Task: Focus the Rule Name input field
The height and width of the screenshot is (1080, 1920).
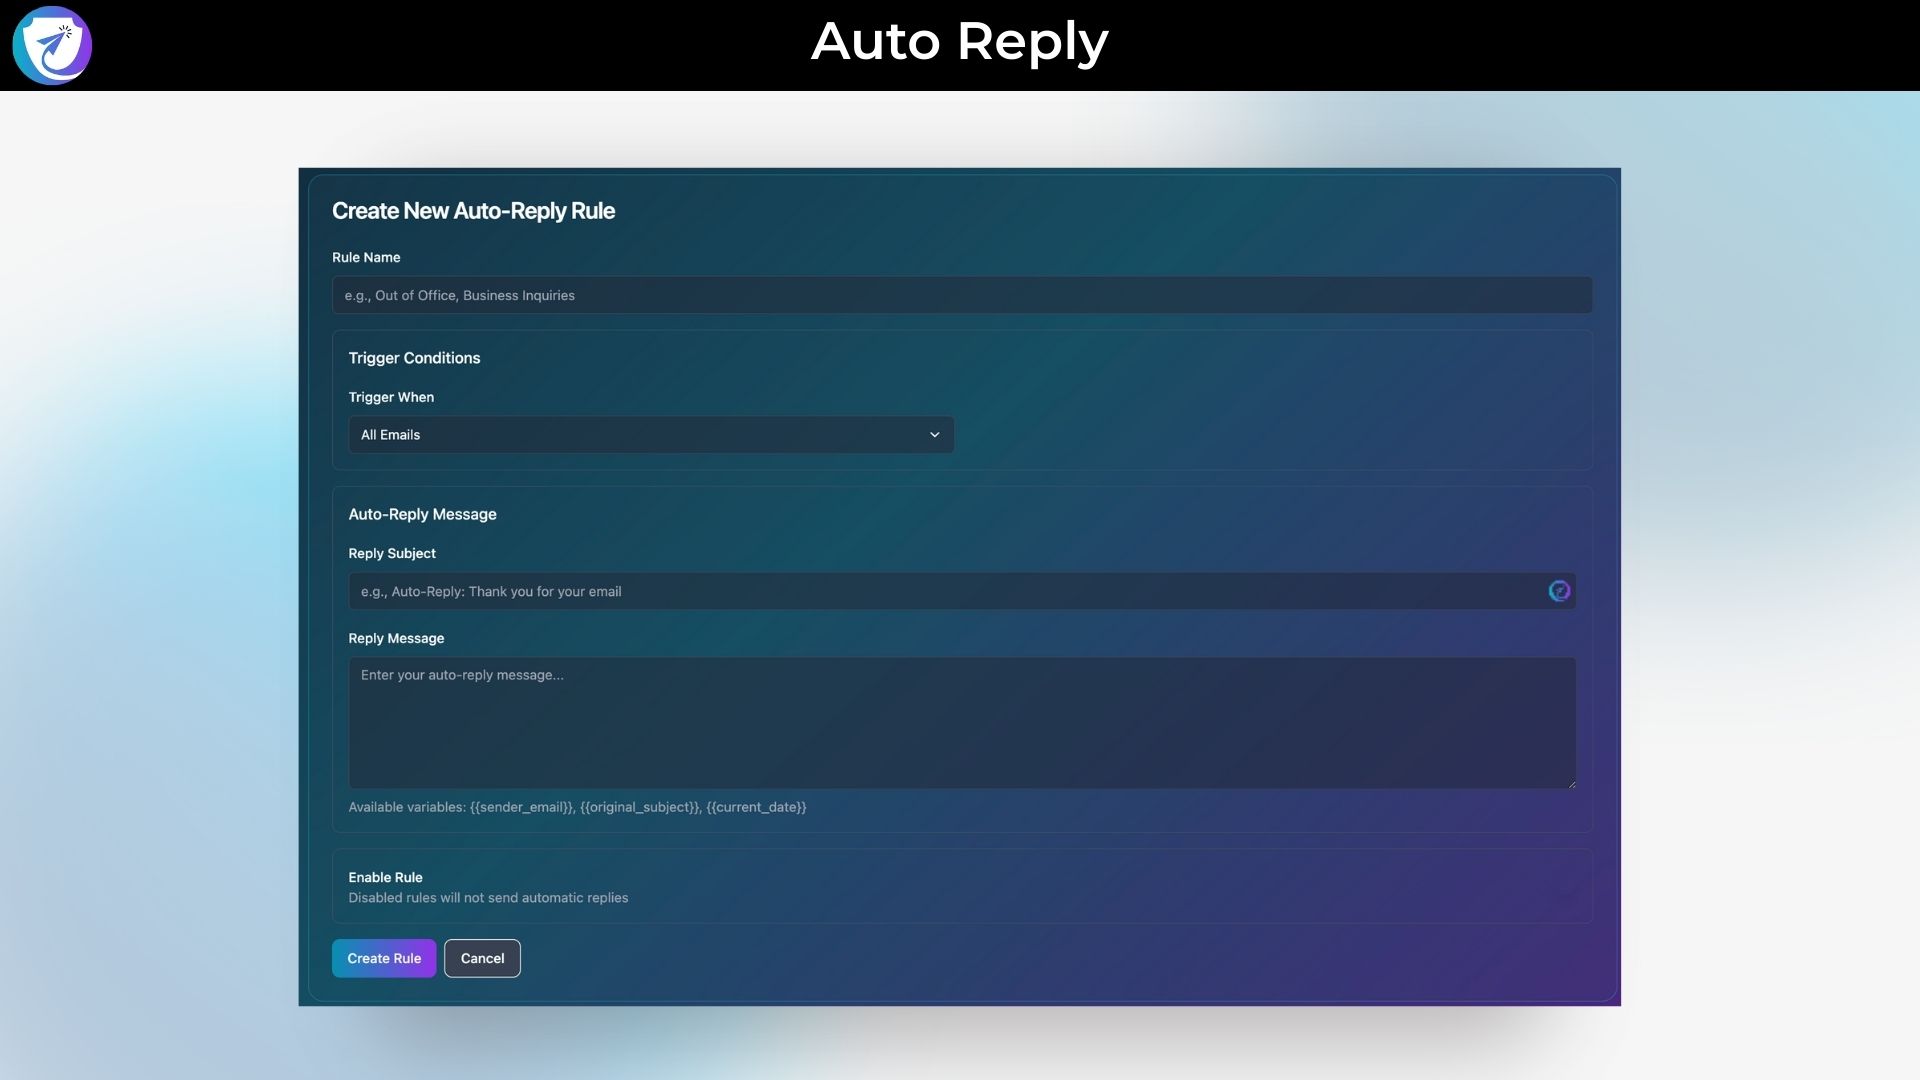Action: pos(961,295)
